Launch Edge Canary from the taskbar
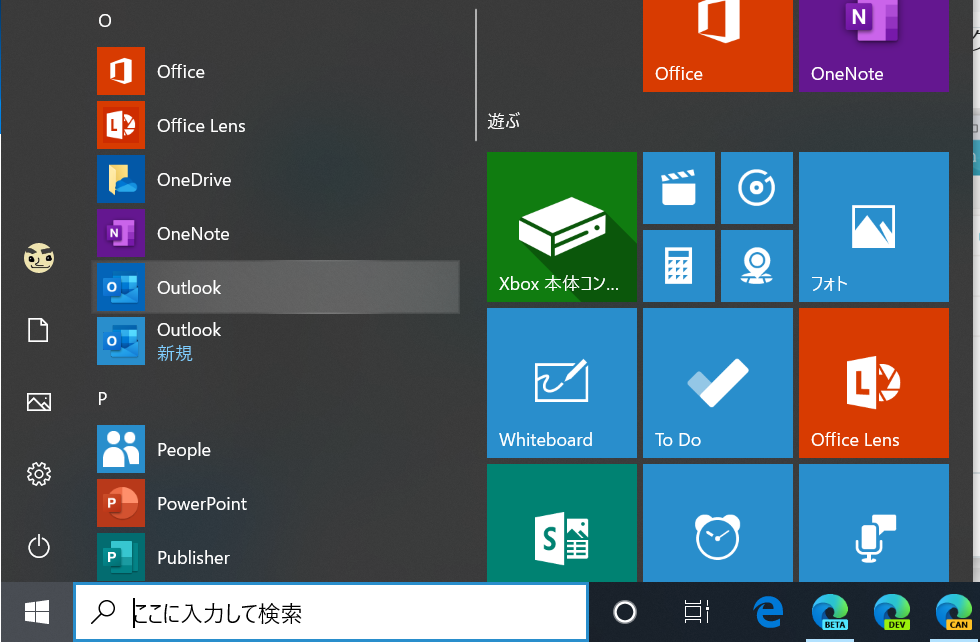Viewport: 980px width, 642px height. point(954,612)
